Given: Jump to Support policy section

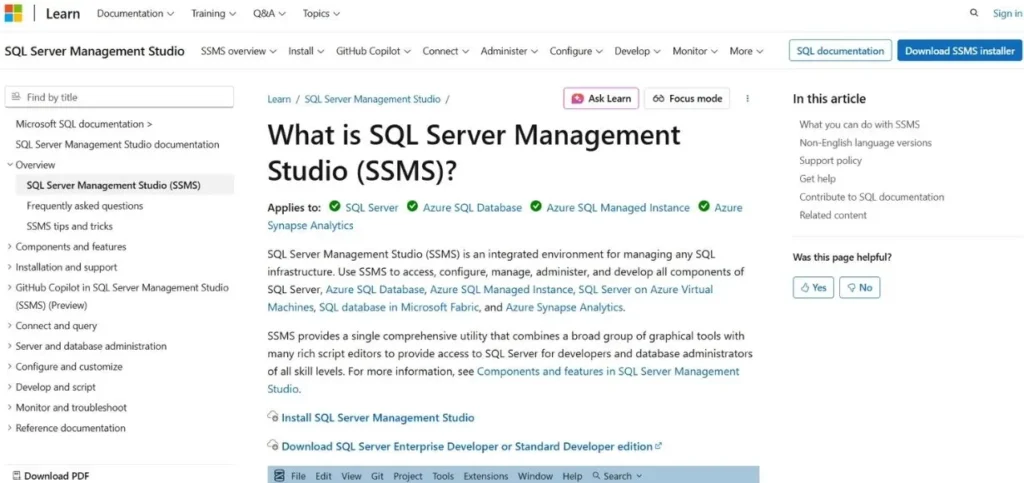Looking at the screenshot, I should pos(830,161).
